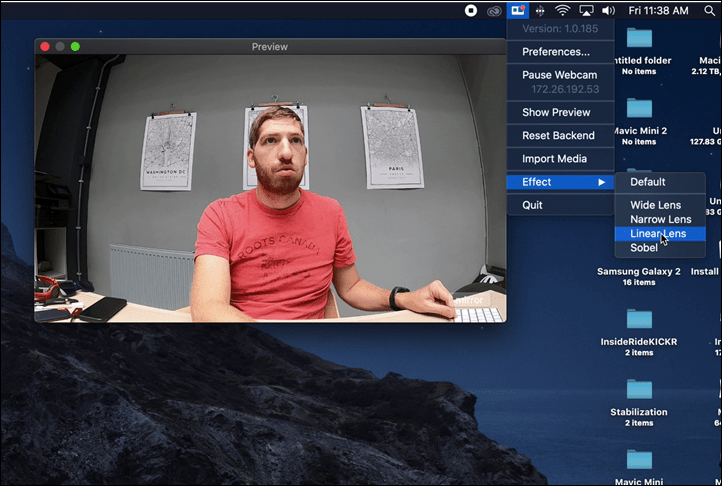This screenshot has height=486, width=722.
Task: Click the Samsung Galaxy 2 label
Action: pyautogui.click(x=639, y=271)
